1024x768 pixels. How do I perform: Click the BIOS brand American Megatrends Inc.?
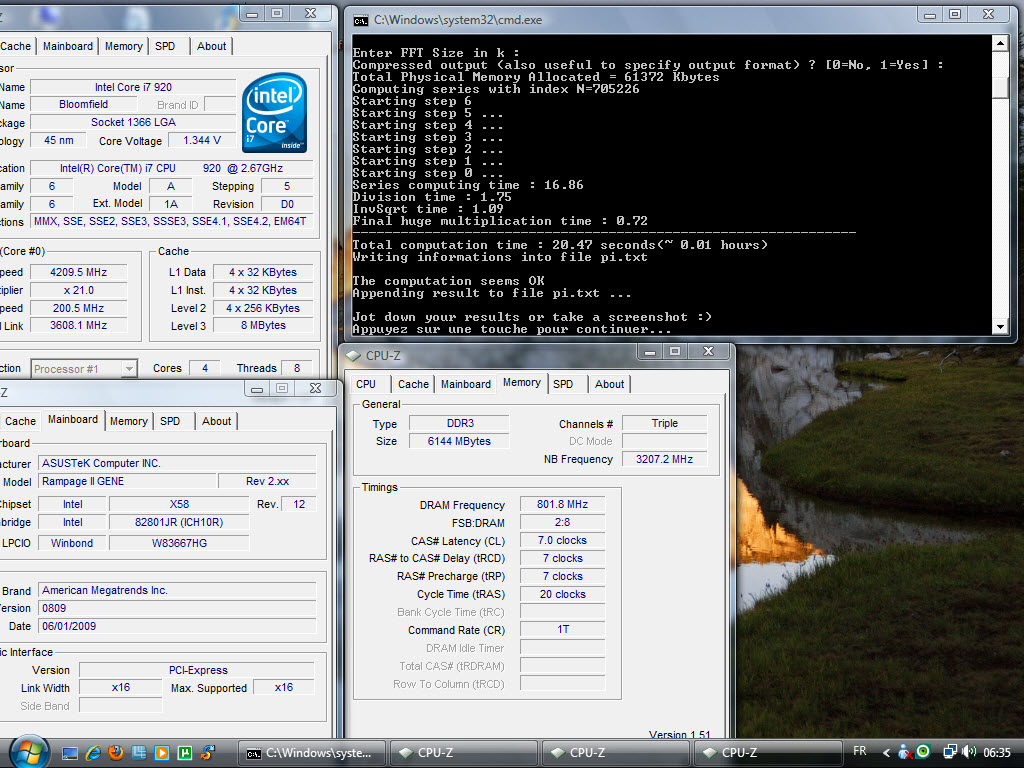click(177, 590)
